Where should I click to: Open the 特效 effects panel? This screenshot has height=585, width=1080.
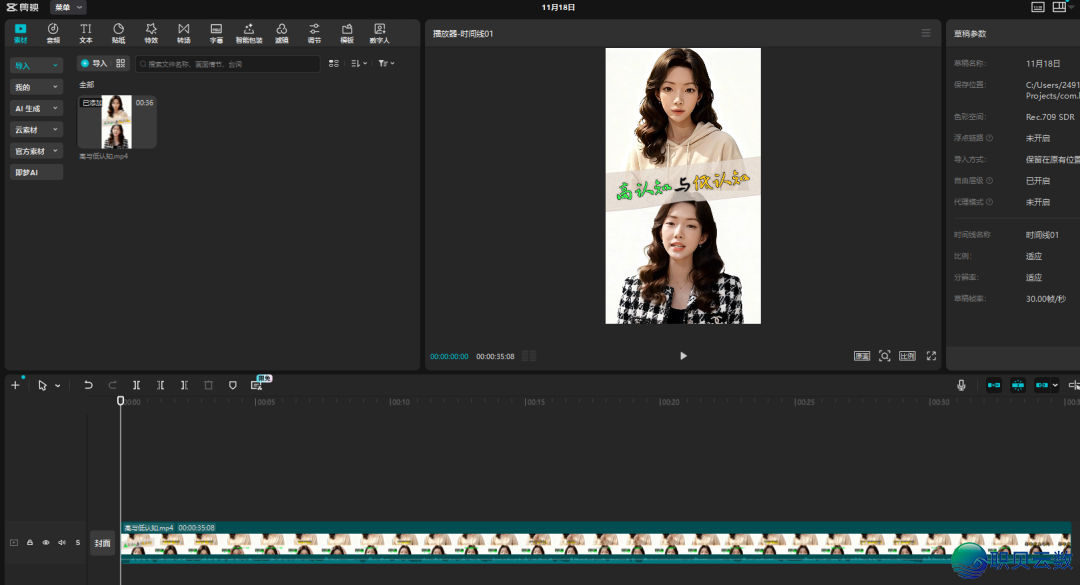click(x=151, y=33)
